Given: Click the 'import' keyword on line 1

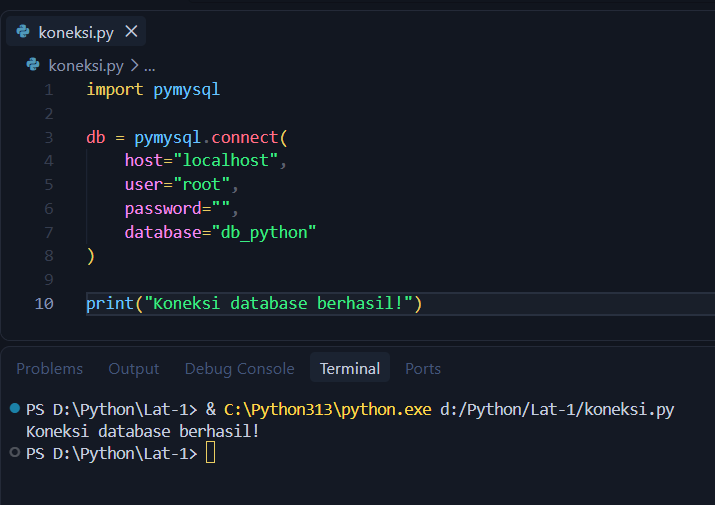Looking at the screenshot, I should (x=114, y=90).
